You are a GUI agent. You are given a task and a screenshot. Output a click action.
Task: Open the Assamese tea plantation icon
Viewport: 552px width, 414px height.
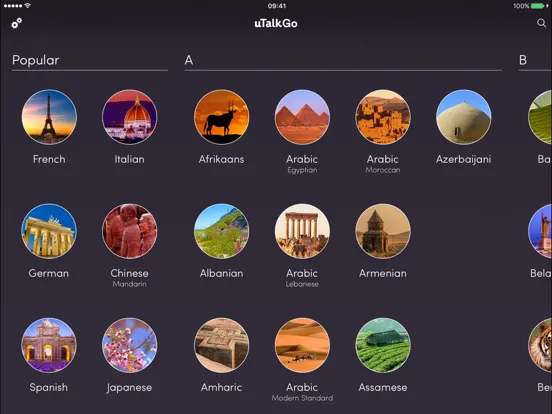pyautogui.click(x=383, y=345)
